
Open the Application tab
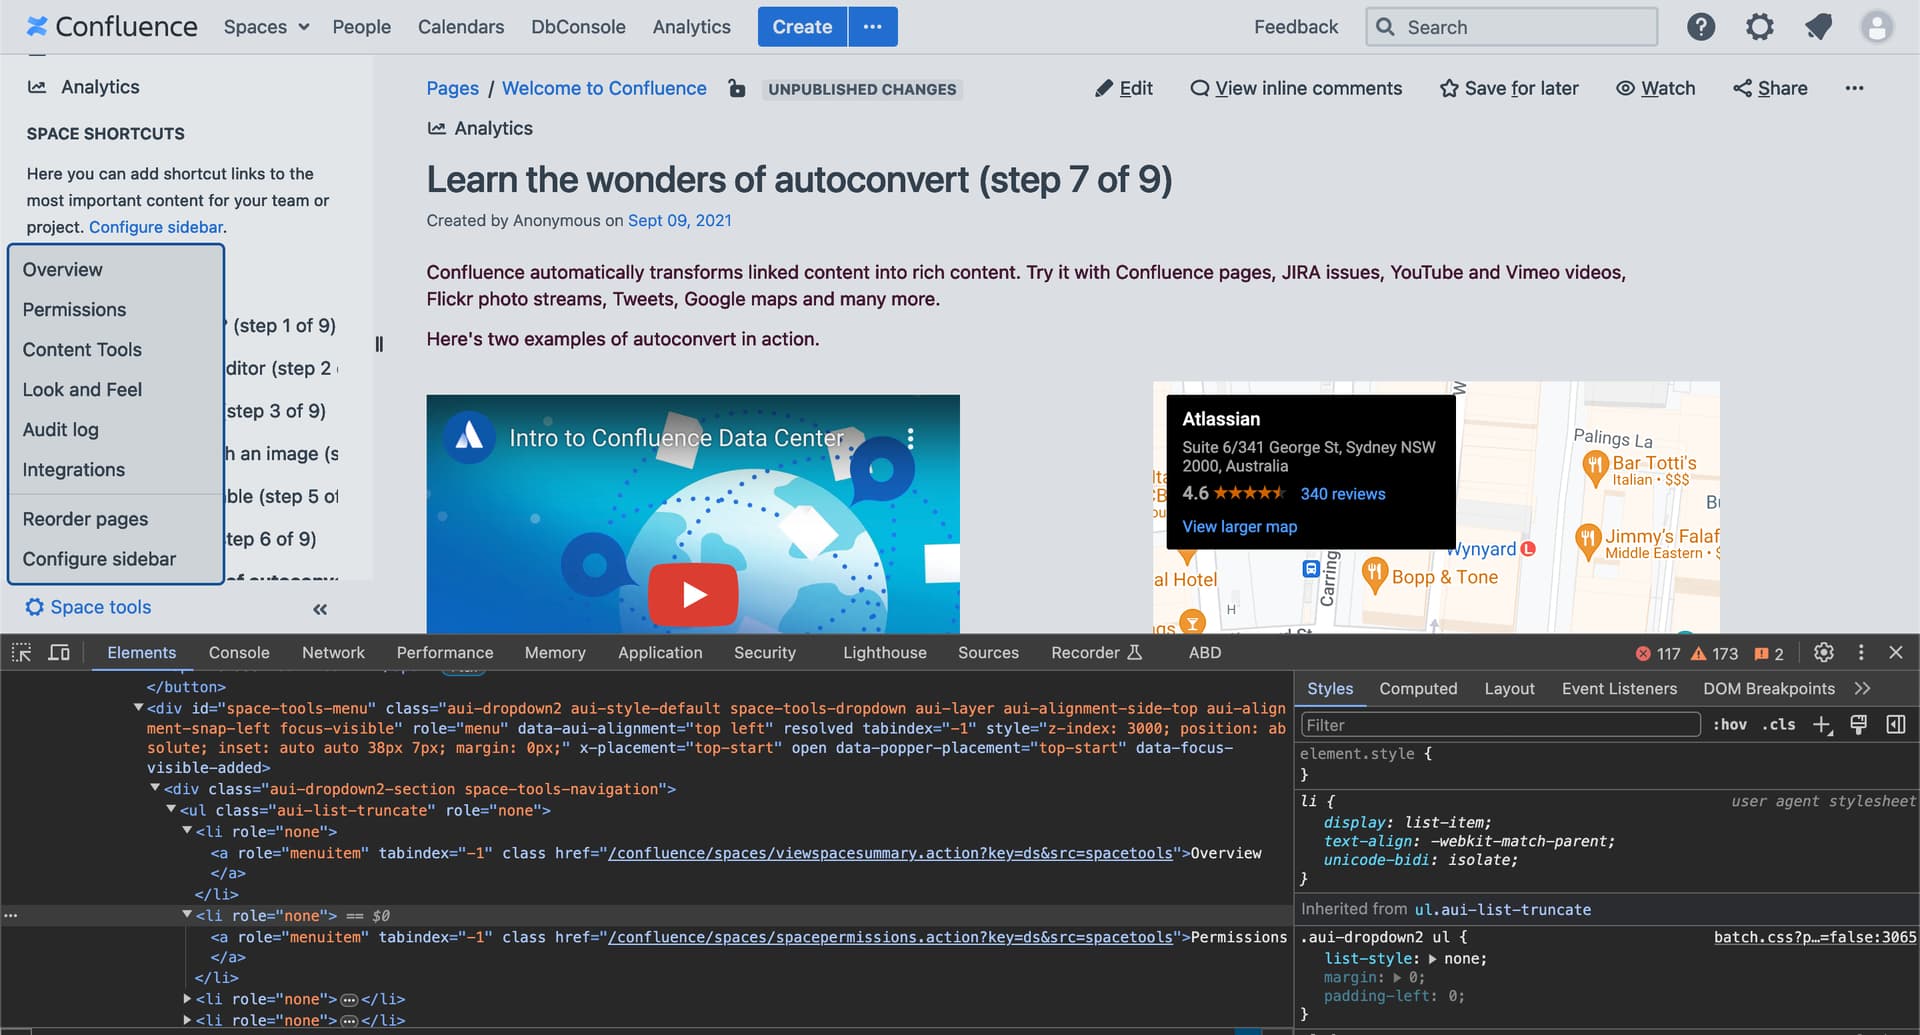click(x=660, y=653)
